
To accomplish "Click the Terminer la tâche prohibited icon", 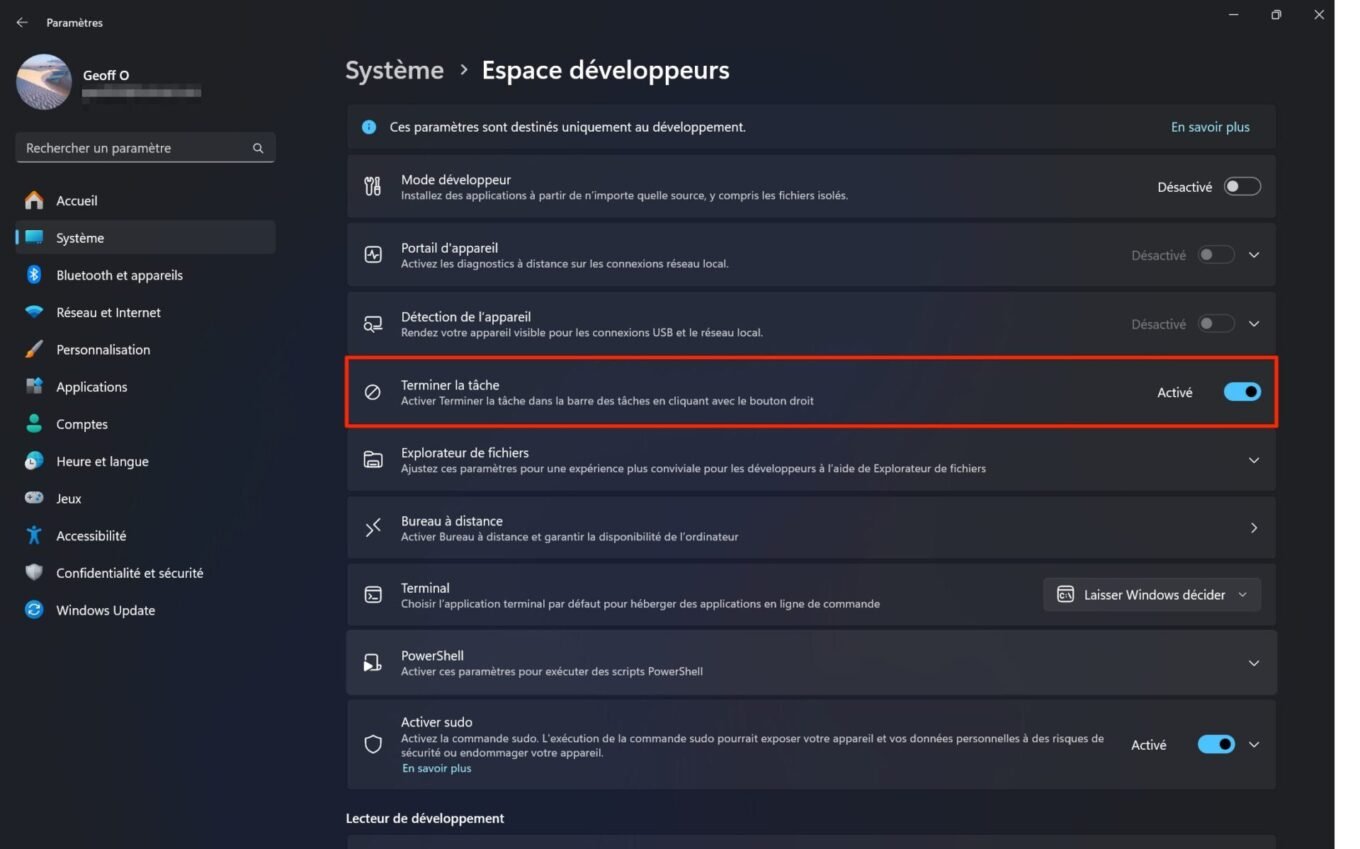I will [x=373, y=392].
